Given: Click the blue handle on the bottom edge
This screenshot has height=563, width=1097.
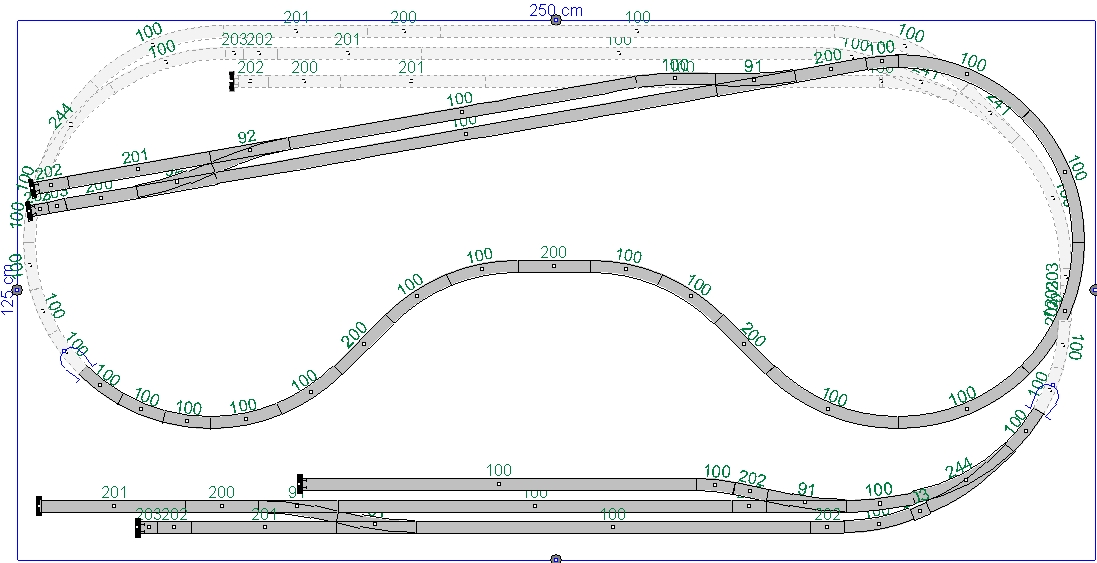Looking at the screenshot, I should pyautogui.click(x=556, y=559).
